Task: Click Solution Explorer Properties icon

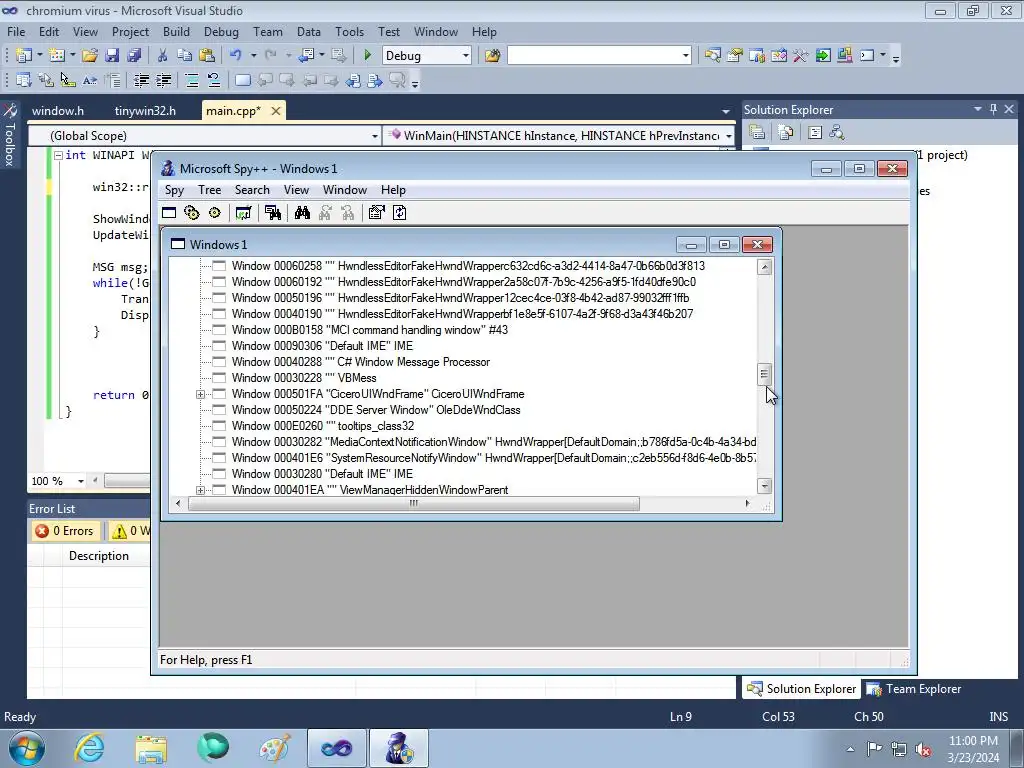Action: point(757,133)
